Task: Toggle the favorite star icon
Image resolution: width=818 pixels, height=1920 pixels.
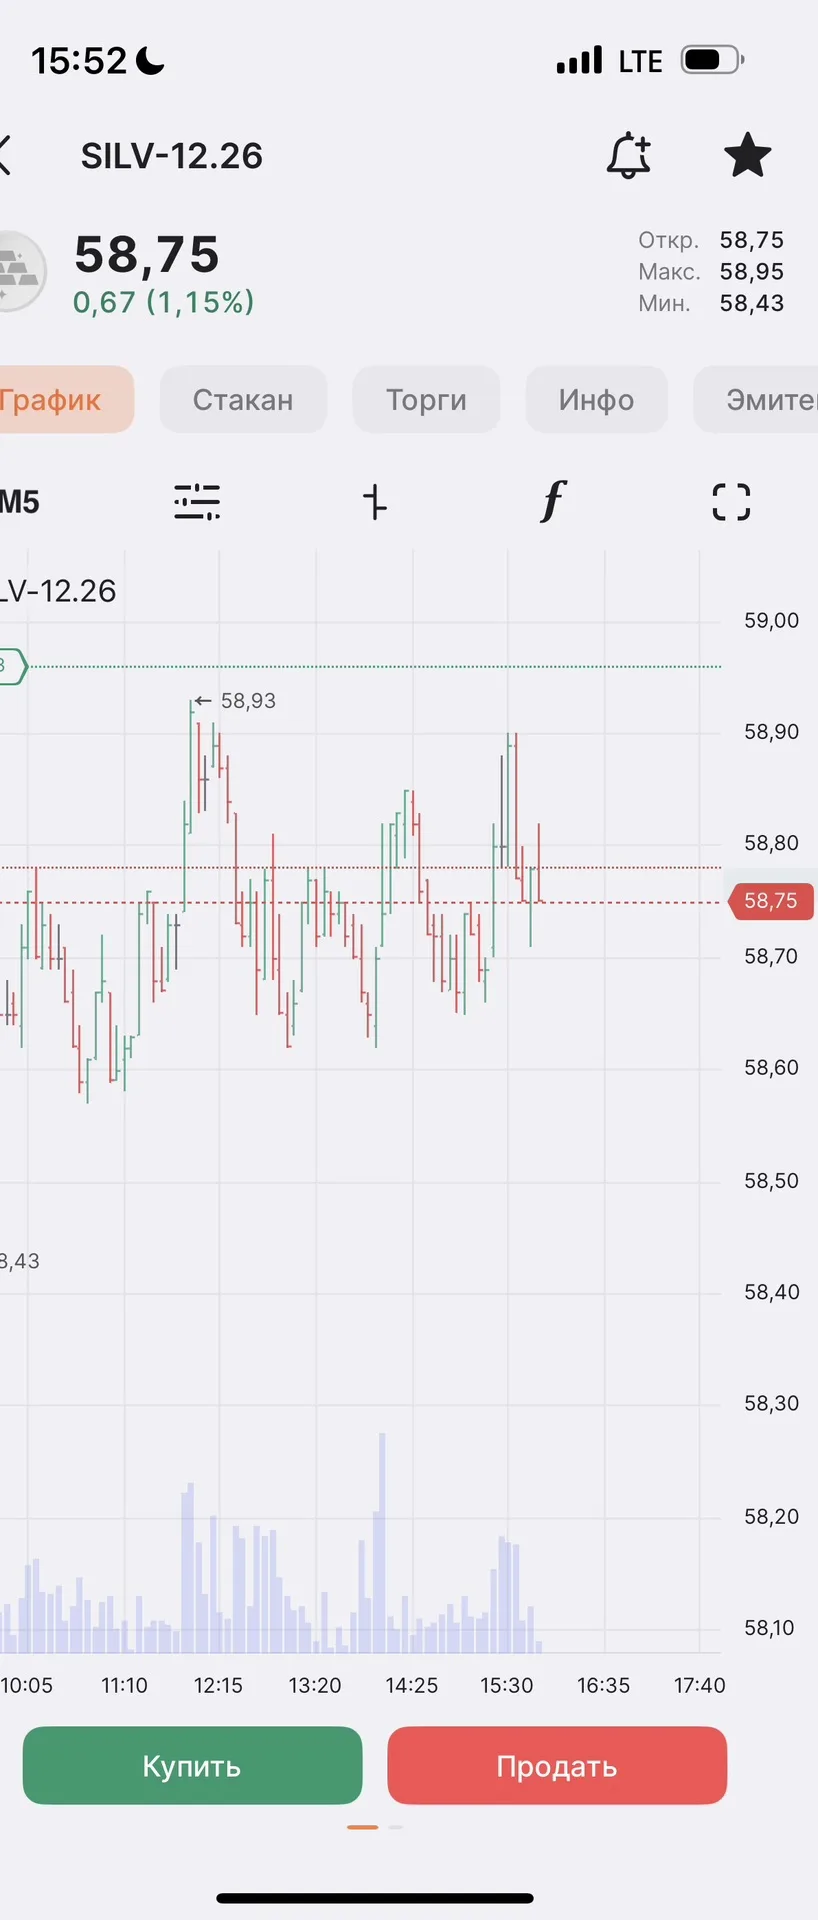Action: click(x=747, y=156)
